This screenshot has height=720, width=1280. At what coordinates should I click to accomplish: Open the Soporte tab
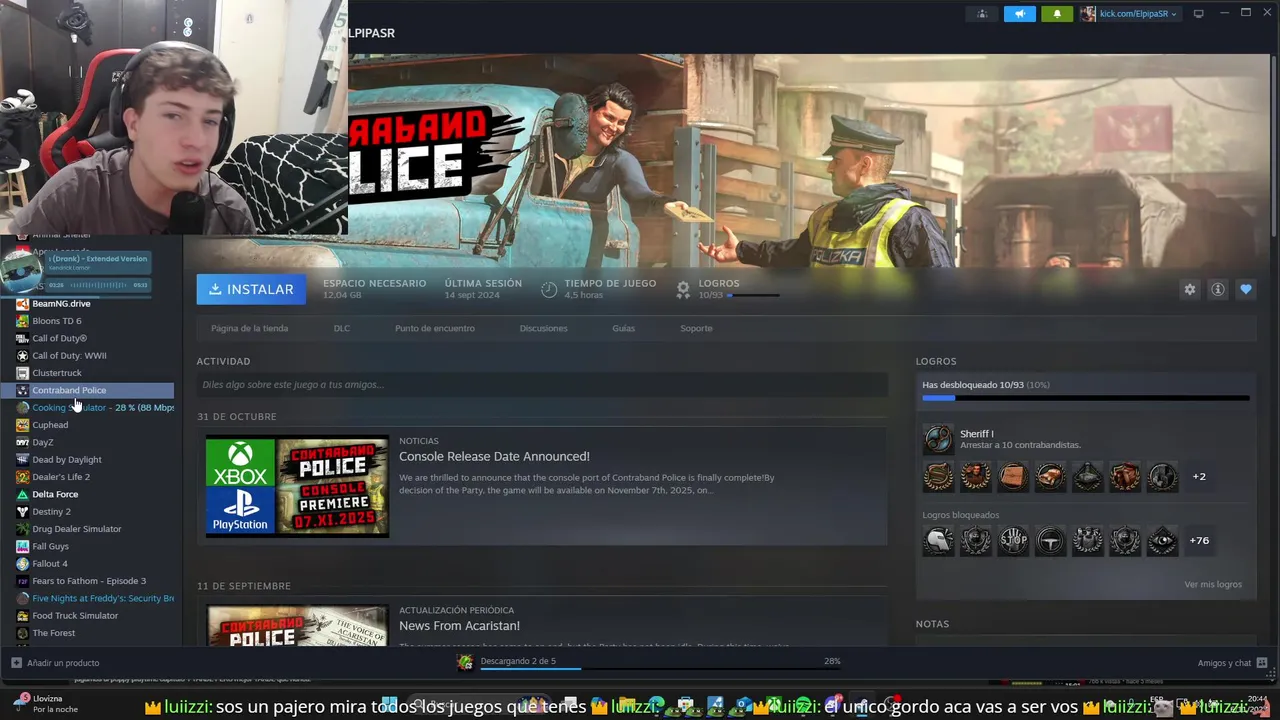[x=696, y=328]
